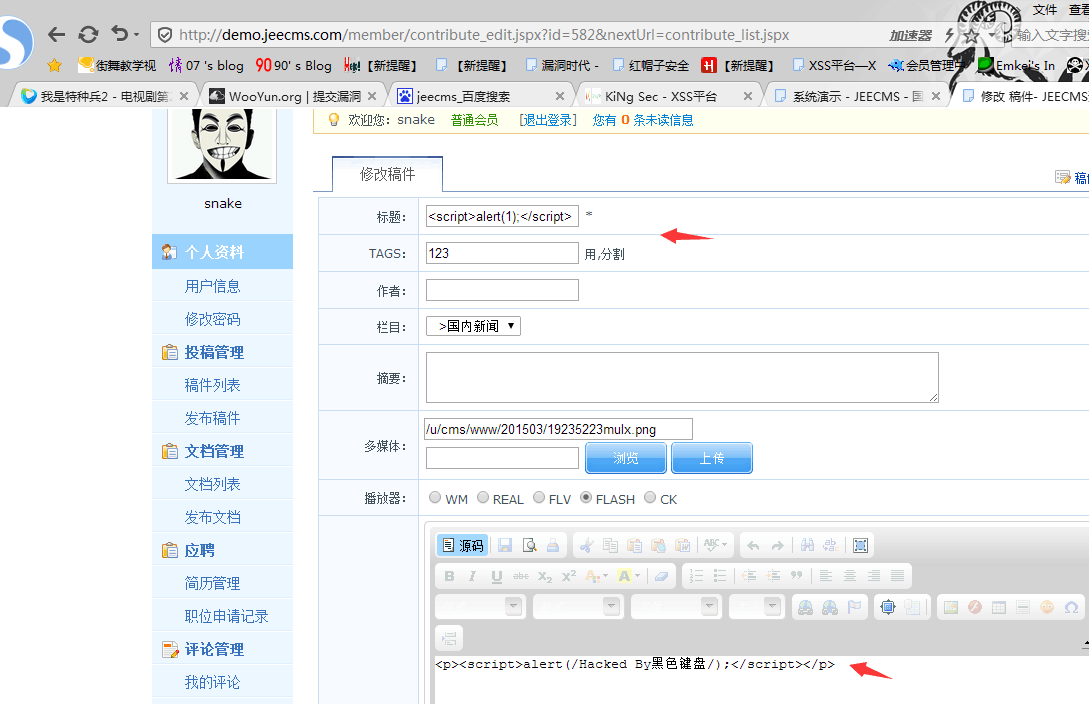Open the 栏目 category dropdown

tap(473, 326)
